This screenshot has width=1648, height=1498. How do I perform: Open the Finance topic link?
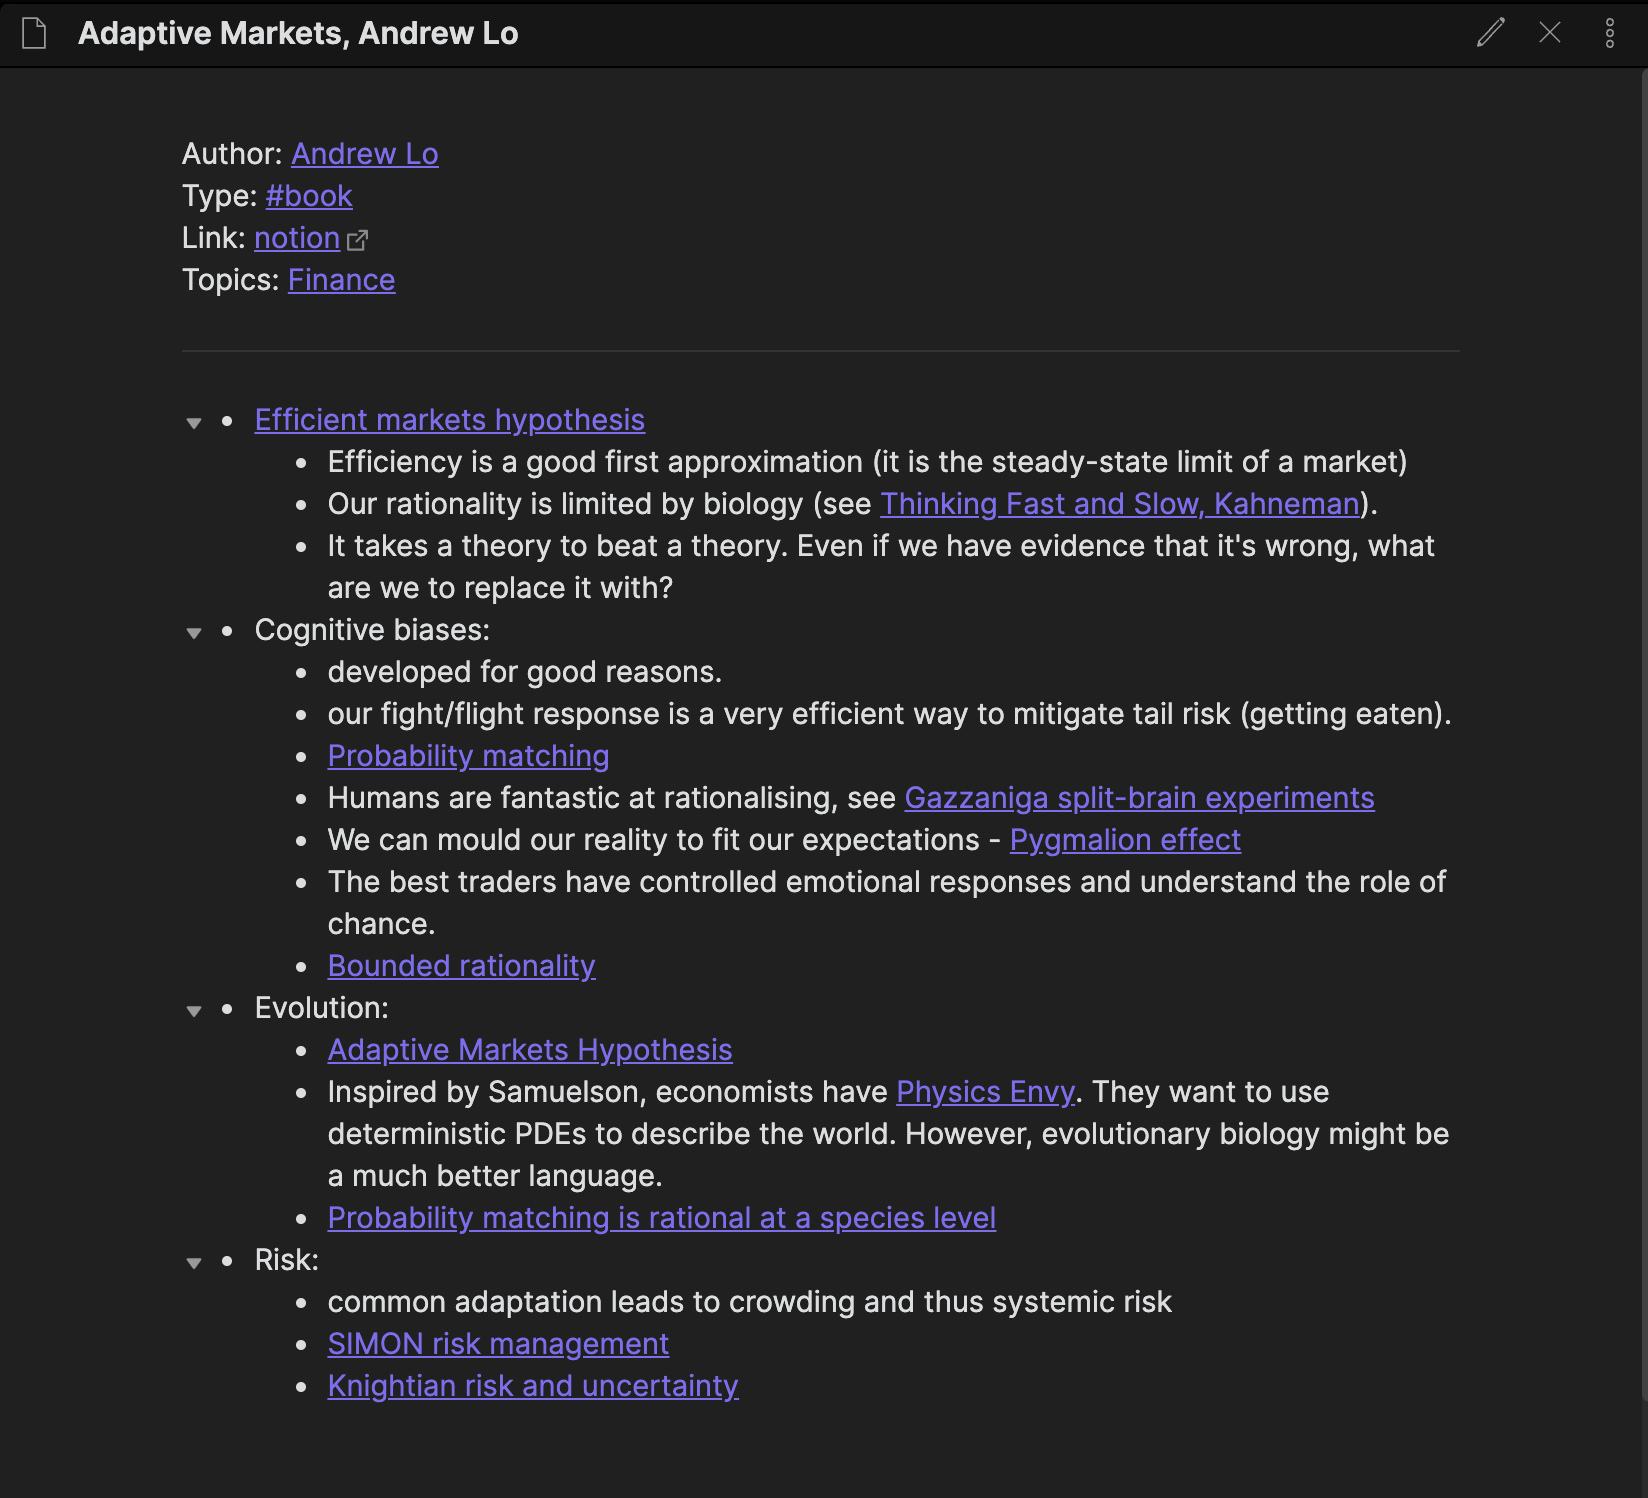tap(342, 280)
